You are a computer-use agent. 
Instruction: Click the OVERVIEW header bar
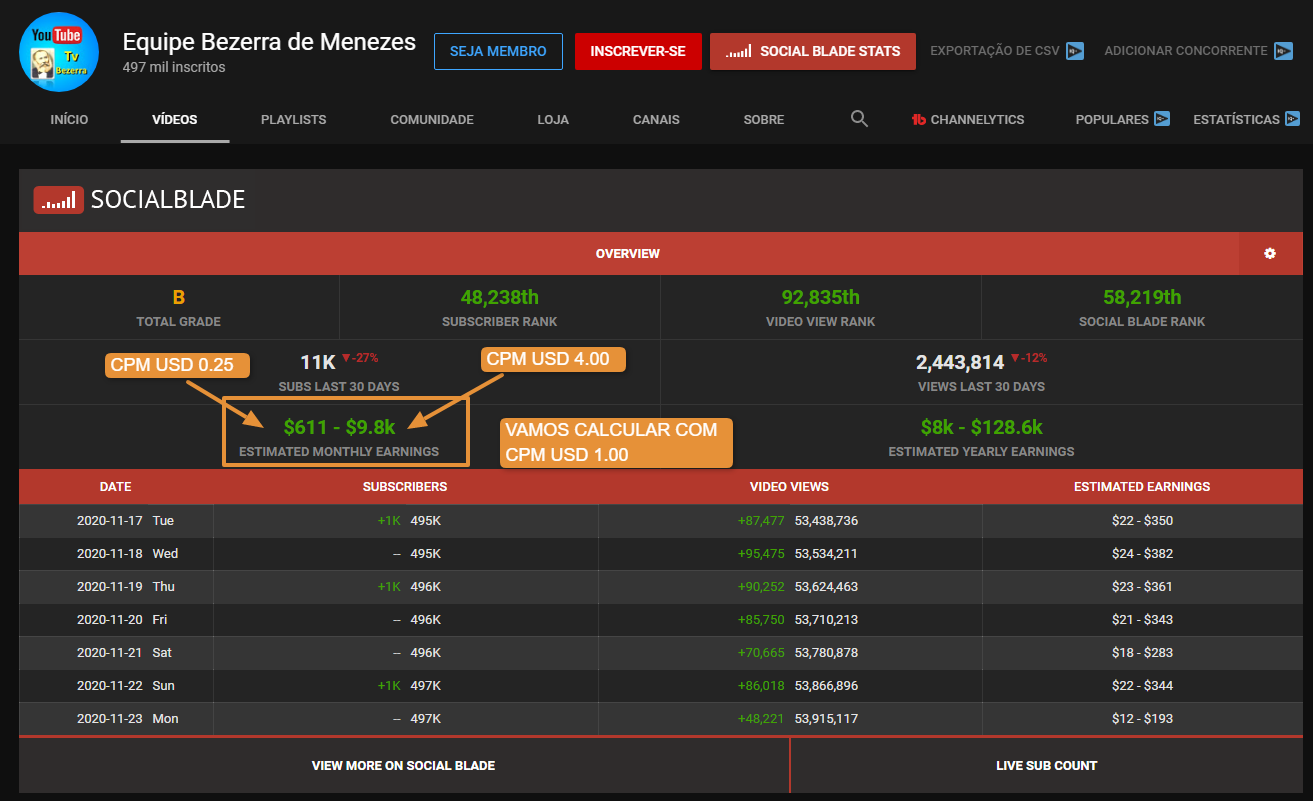click(628, 253)
